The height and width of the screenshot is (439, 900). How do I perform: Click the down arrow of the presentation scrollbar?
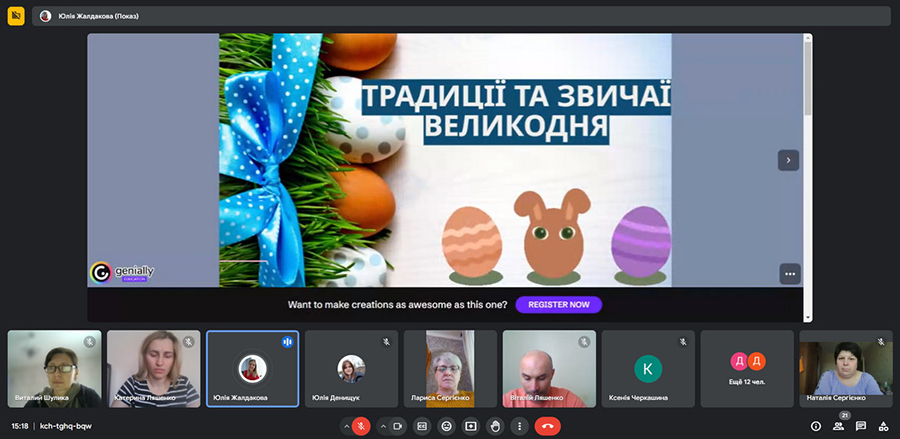(x=808, y=318)
